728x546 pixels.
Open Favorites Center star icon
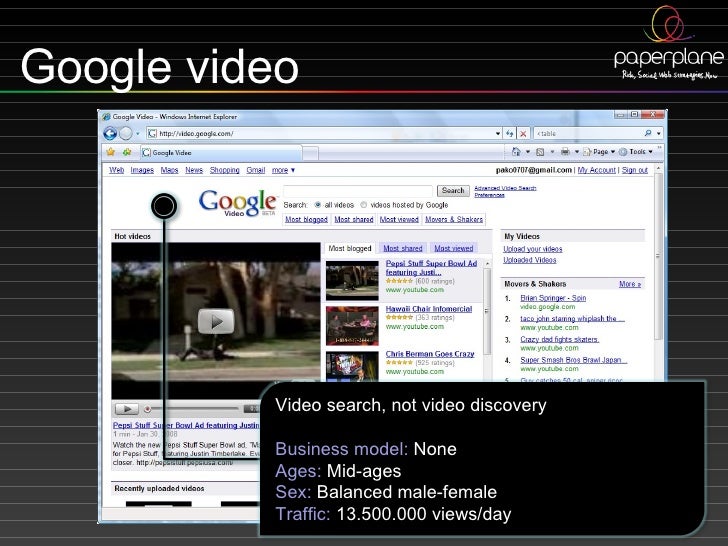pyautogui.click(x=110, y=152)
